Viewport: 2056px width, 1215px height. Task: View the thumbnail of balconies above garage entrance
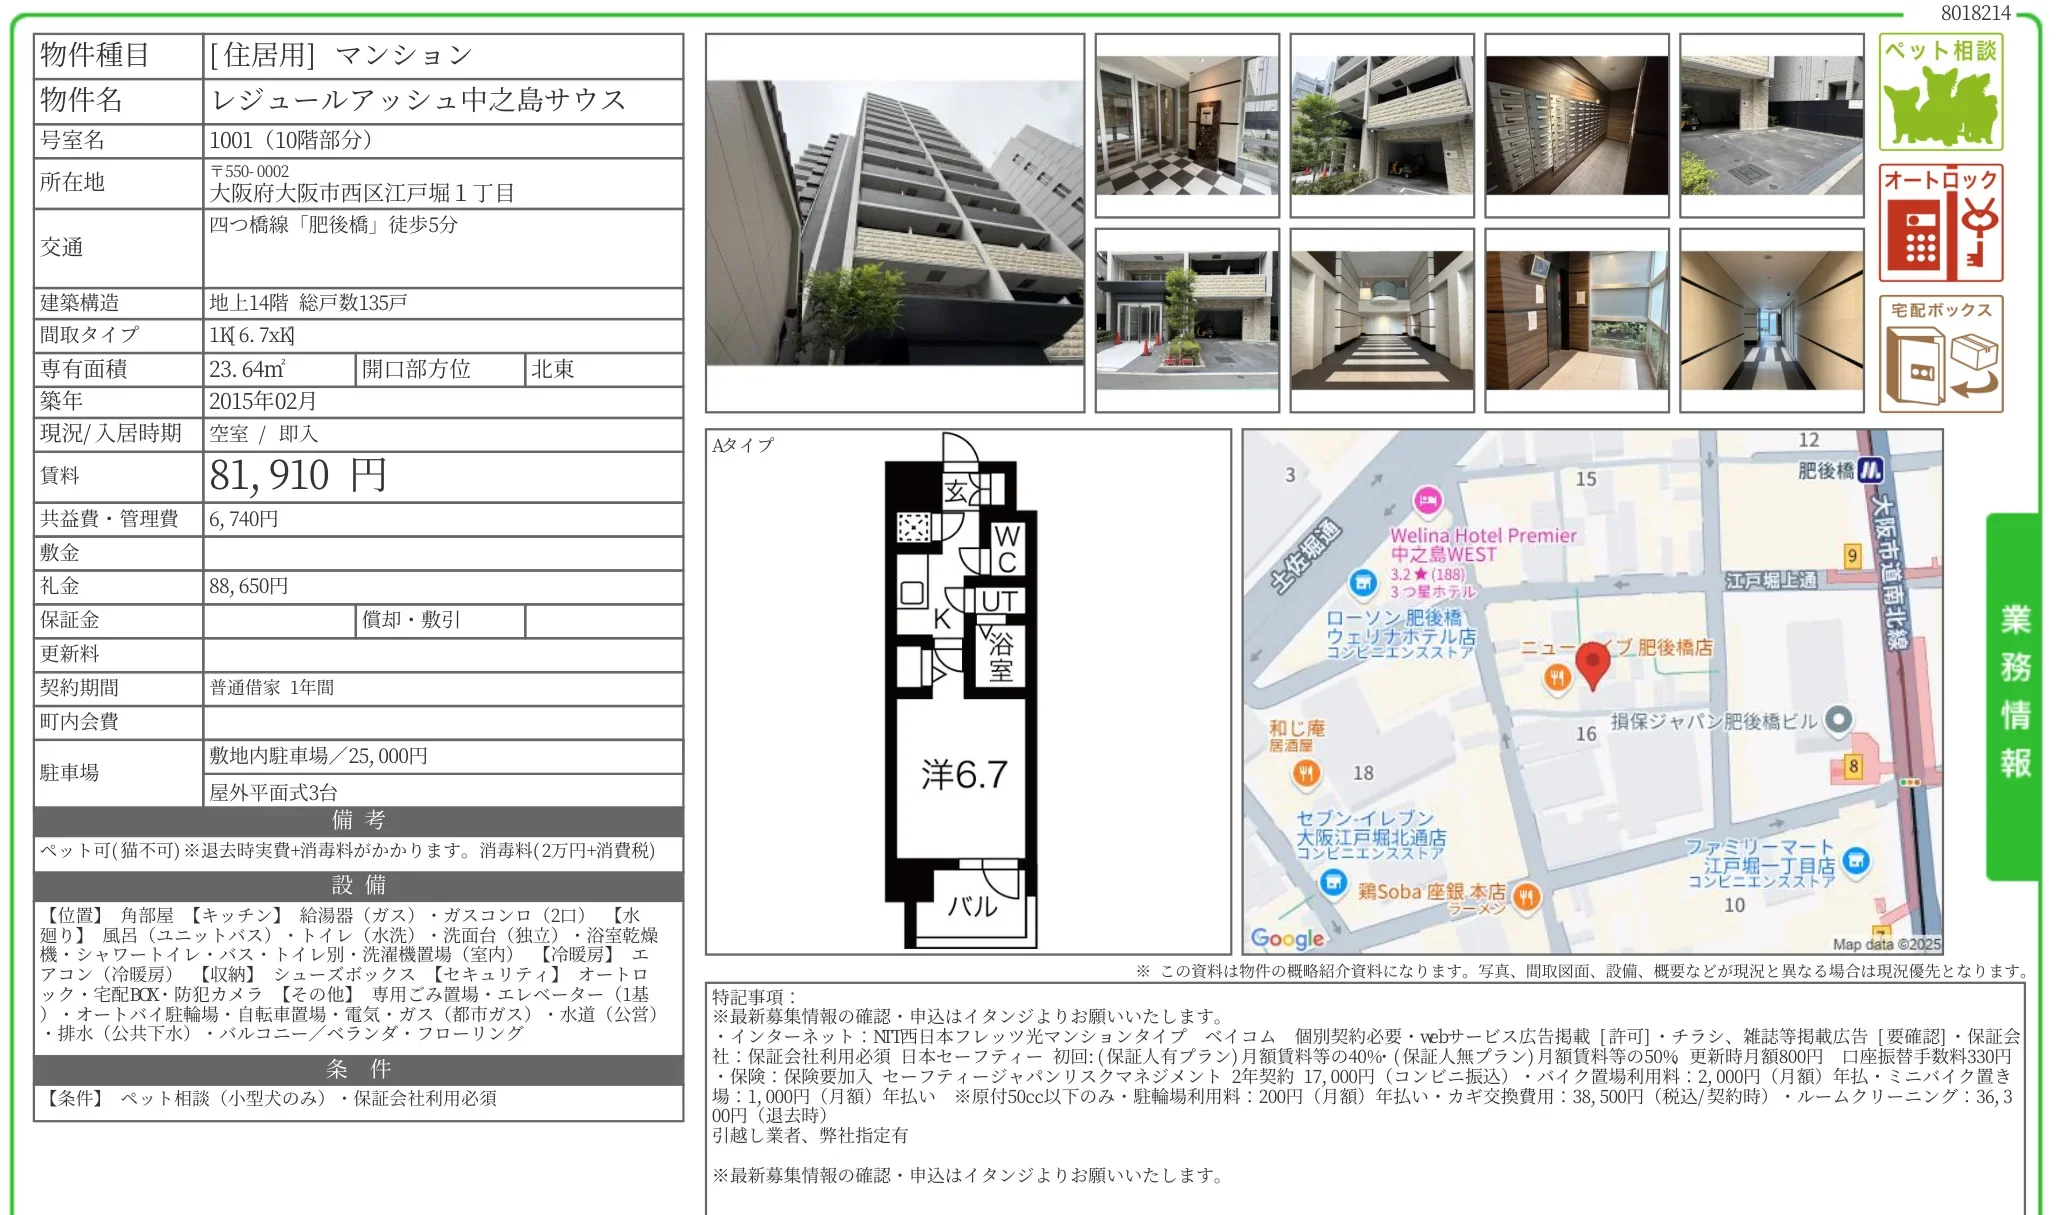tap(1382, 125)
